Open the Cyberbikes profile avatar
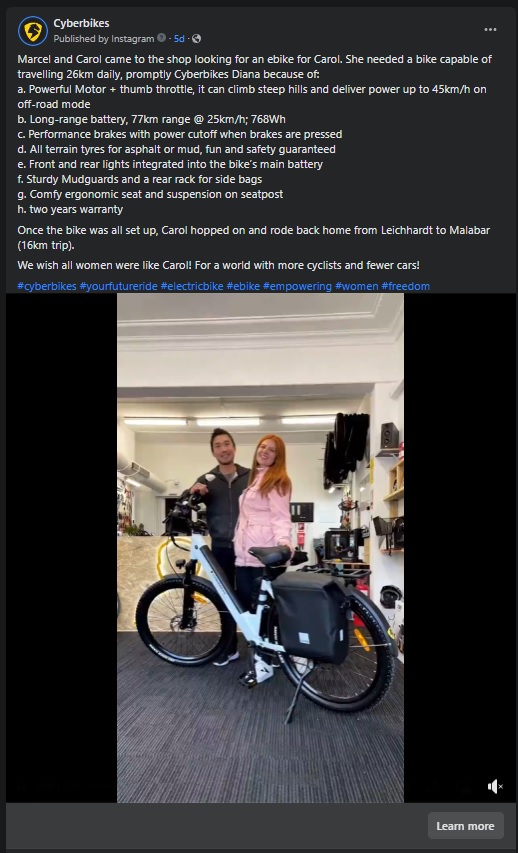The height and width of the screenshot is (853, 518). click(x=33, y=31)
